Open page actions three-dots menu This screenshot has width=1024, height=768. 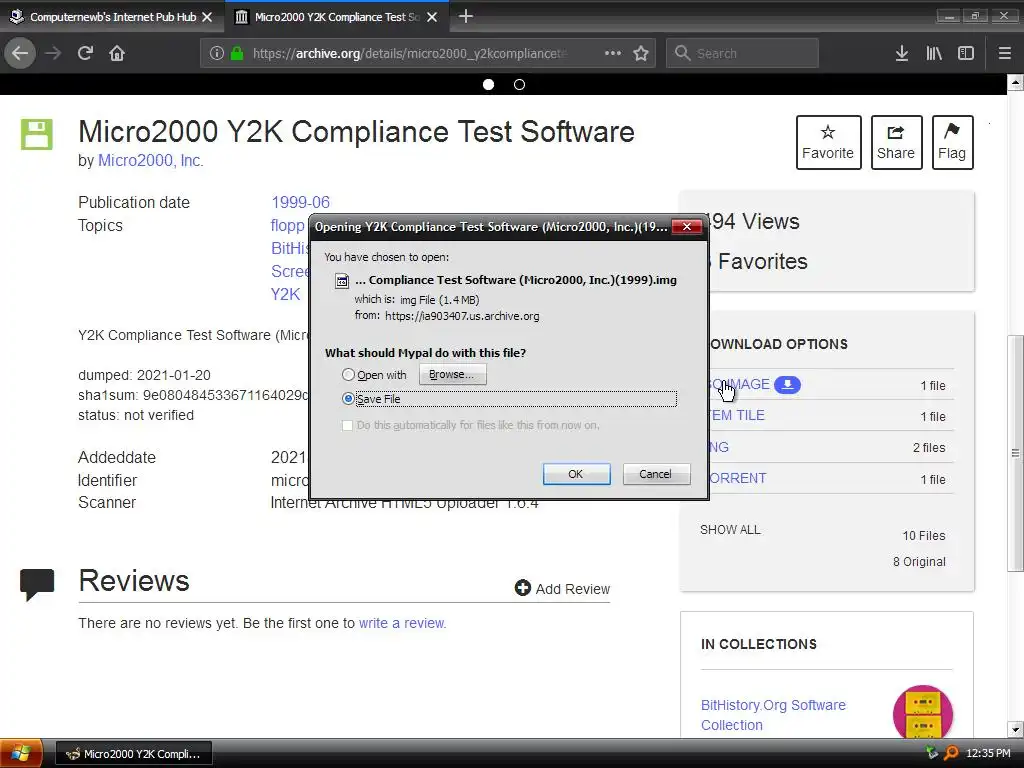click(613, 53)
